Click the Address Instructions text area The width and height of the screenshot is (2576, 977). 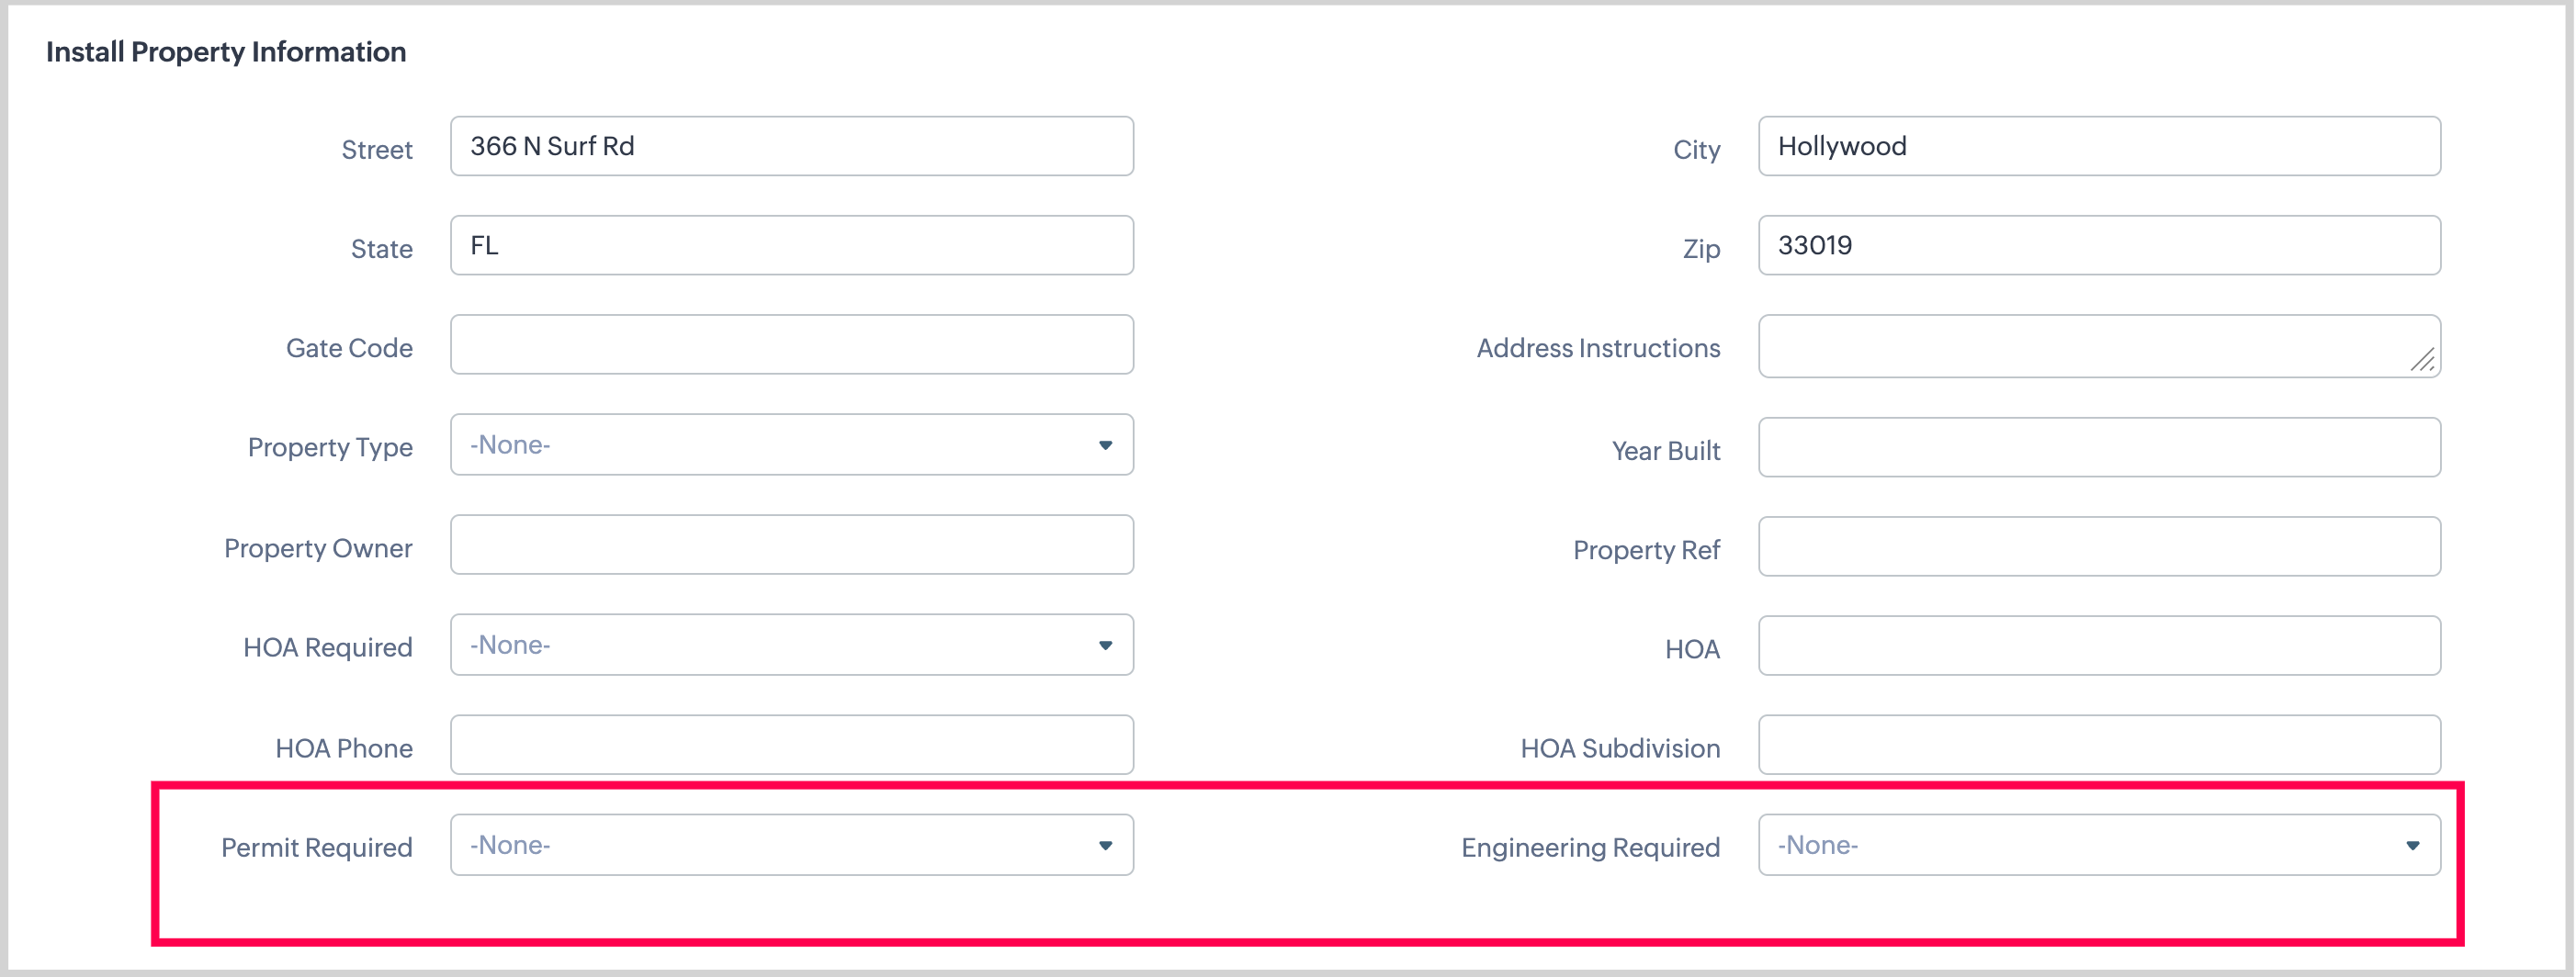point(2080,346)
